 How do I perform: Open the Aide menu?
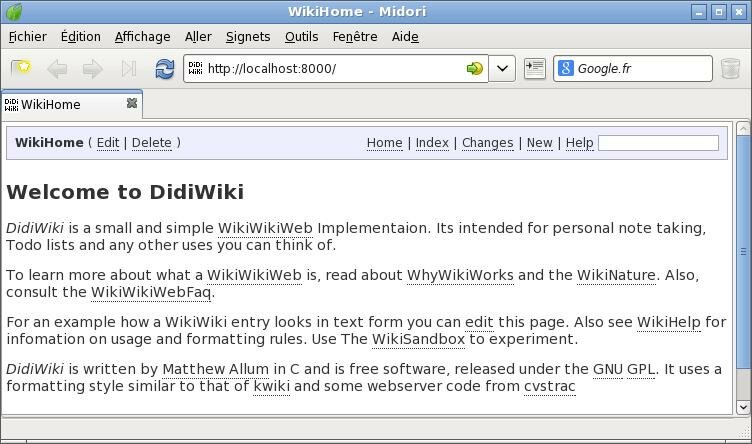click(x=405, y=37)
